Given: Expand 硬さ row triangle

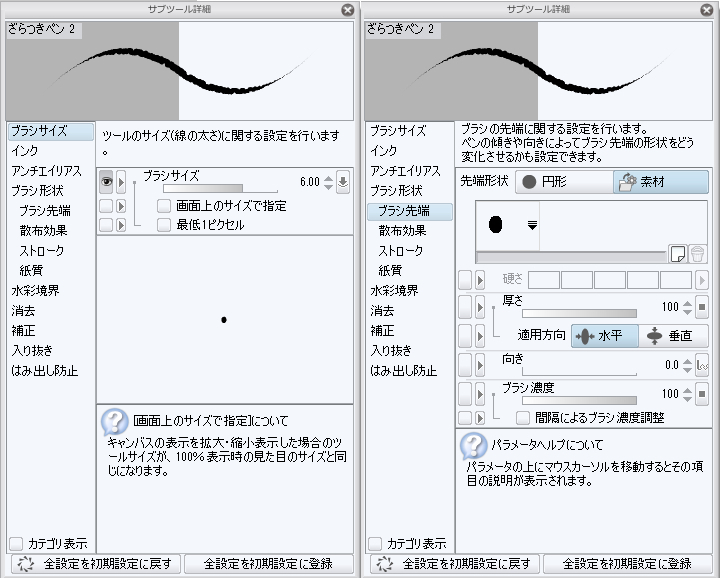Looking at the screenshot, I should click(x=480, y=280).
